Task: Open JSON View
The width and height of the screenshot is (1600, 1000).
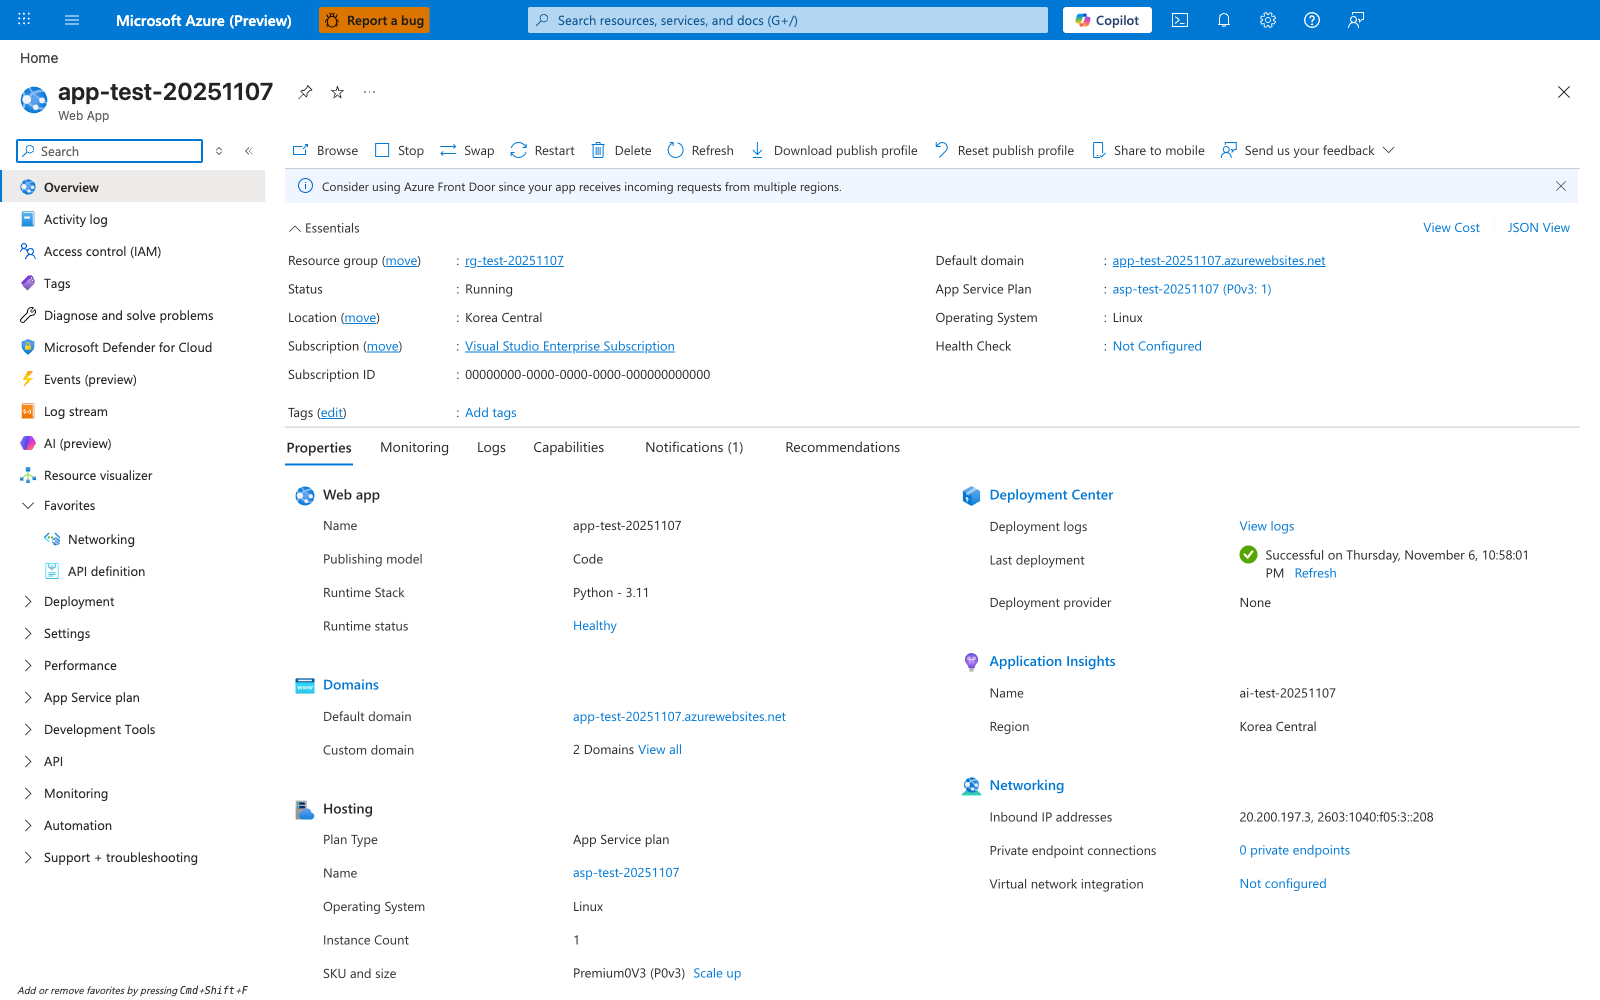Action: [x=1538, y=227]
